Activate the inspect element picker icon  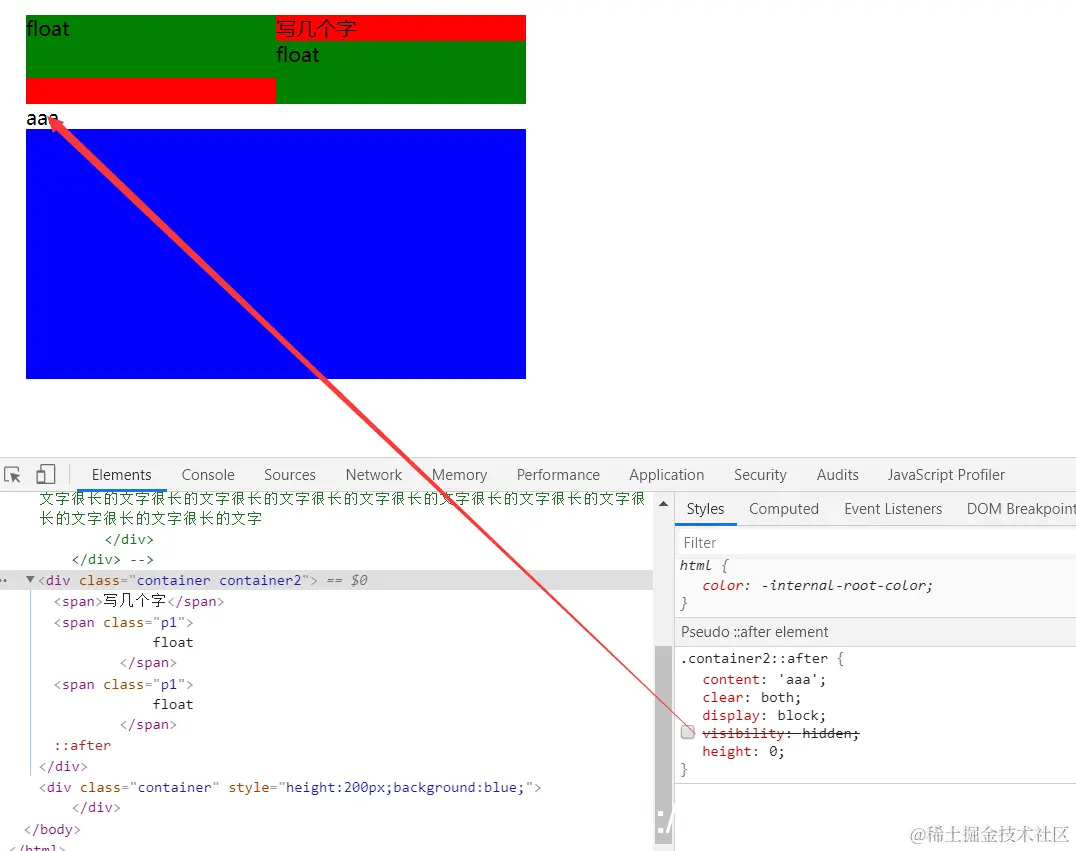pos(12,474)
